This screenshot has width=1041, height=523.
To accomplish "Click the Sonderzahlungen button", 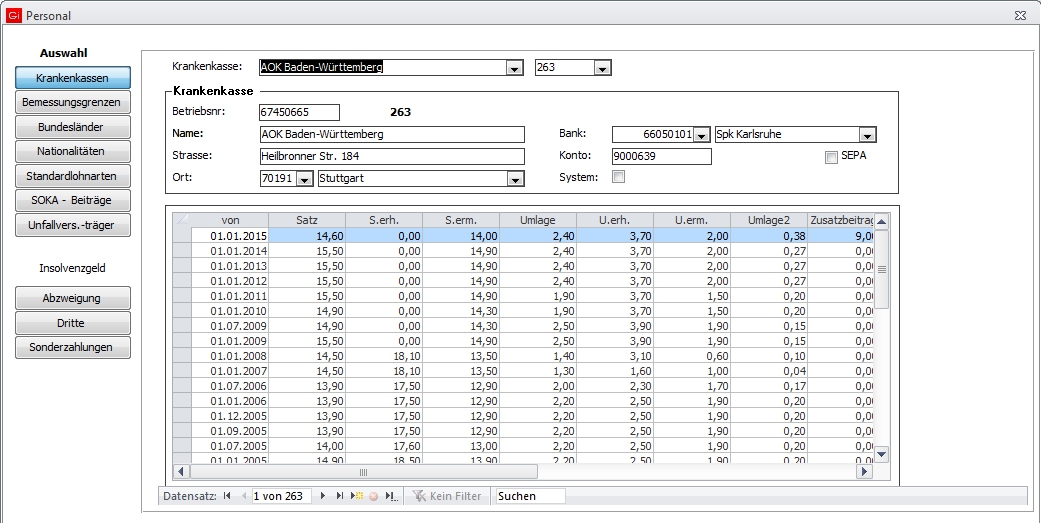I will pyautogui.click(x=73, y=347).
